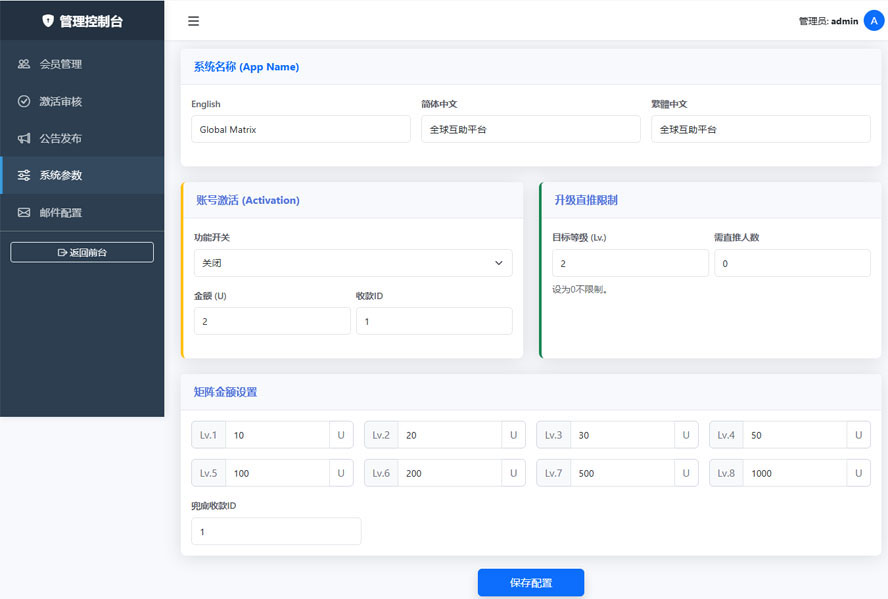Click the 邮件配置 envelope icon in sidebar
This screenshot has height=599, width=888.
[24, 212]
